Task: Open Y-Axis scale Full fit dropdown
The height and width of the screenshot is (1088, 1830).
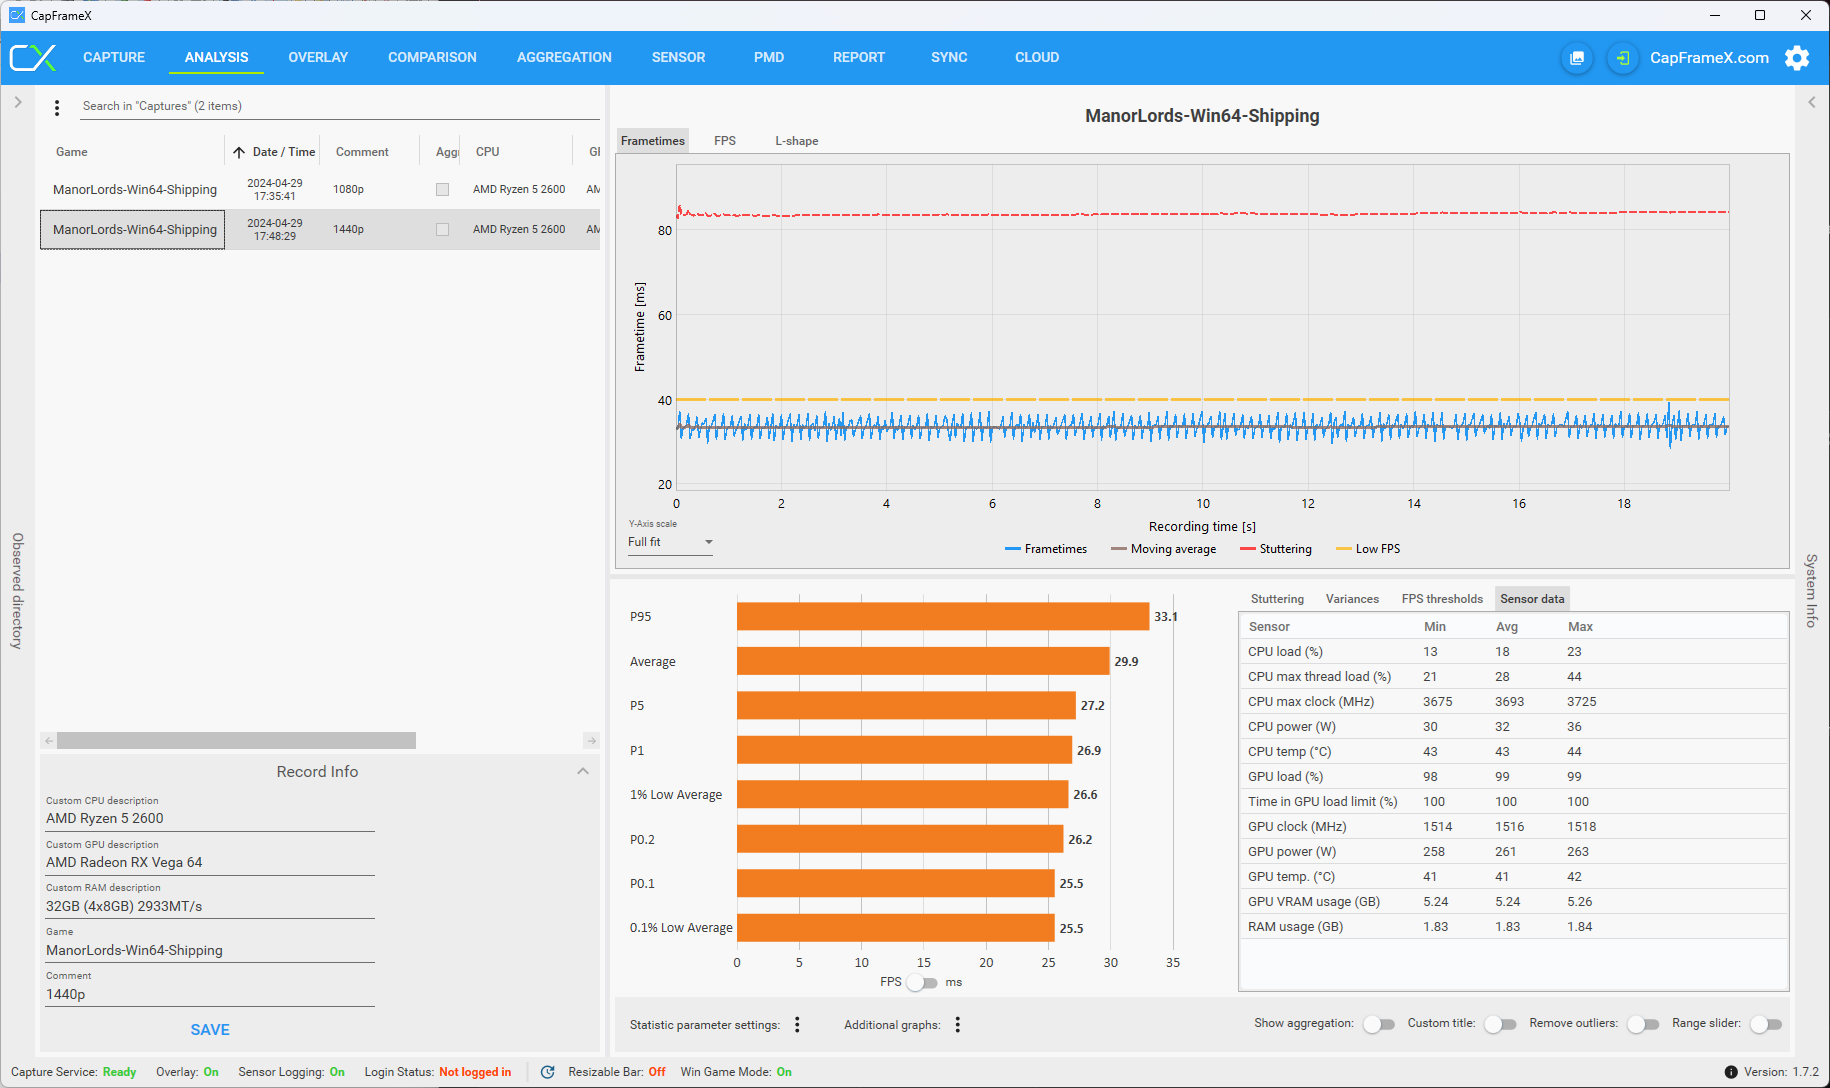Action: [x=670, y=542]
